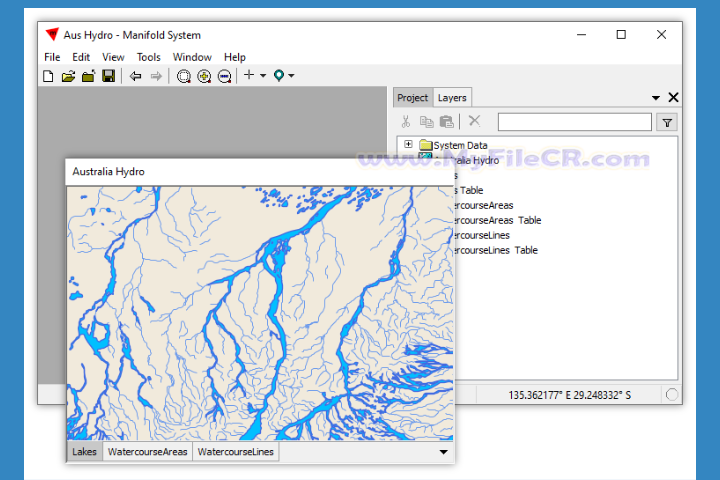720x480 pixels.
Task: Maximize the Manifold System window
Action: click(x=621, y=35)
